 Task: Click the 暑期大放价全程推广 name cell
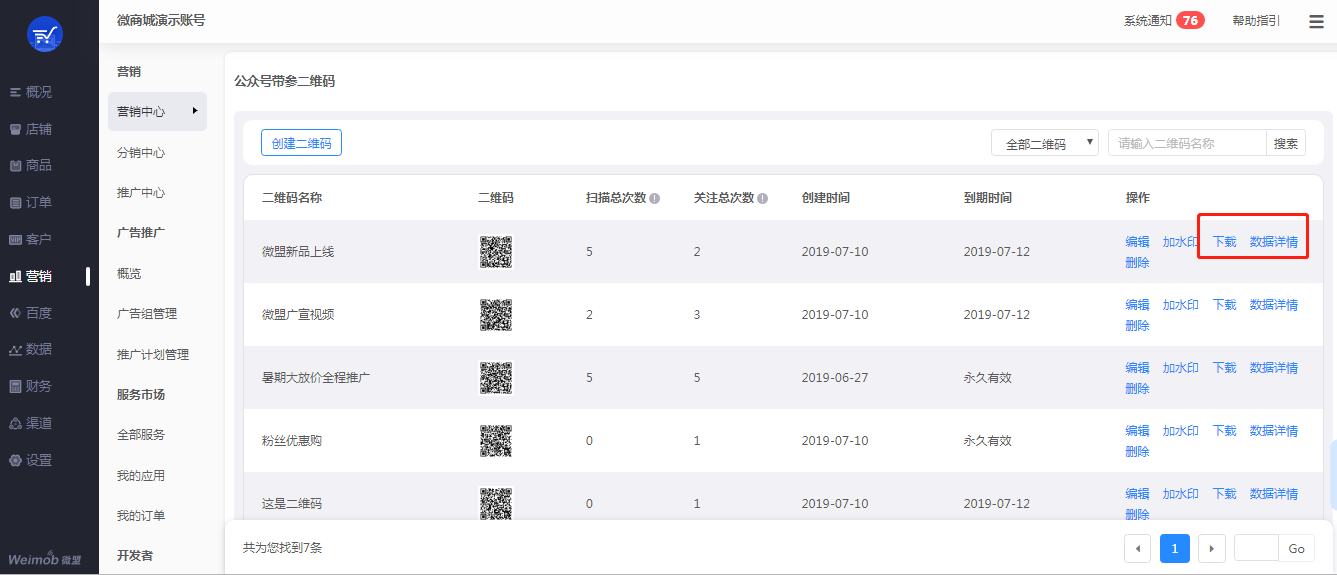316,378
